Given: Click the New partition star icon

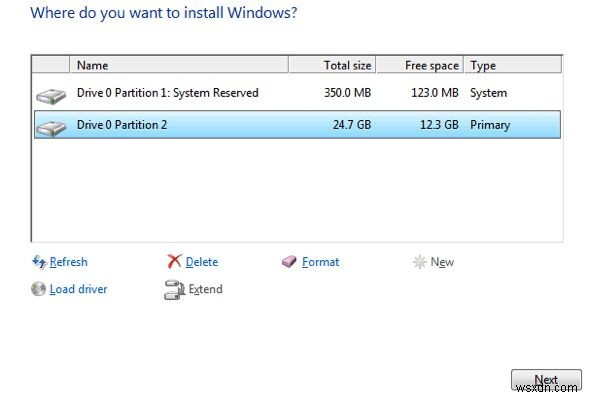Looking at the screenshot, I should 419,262.
